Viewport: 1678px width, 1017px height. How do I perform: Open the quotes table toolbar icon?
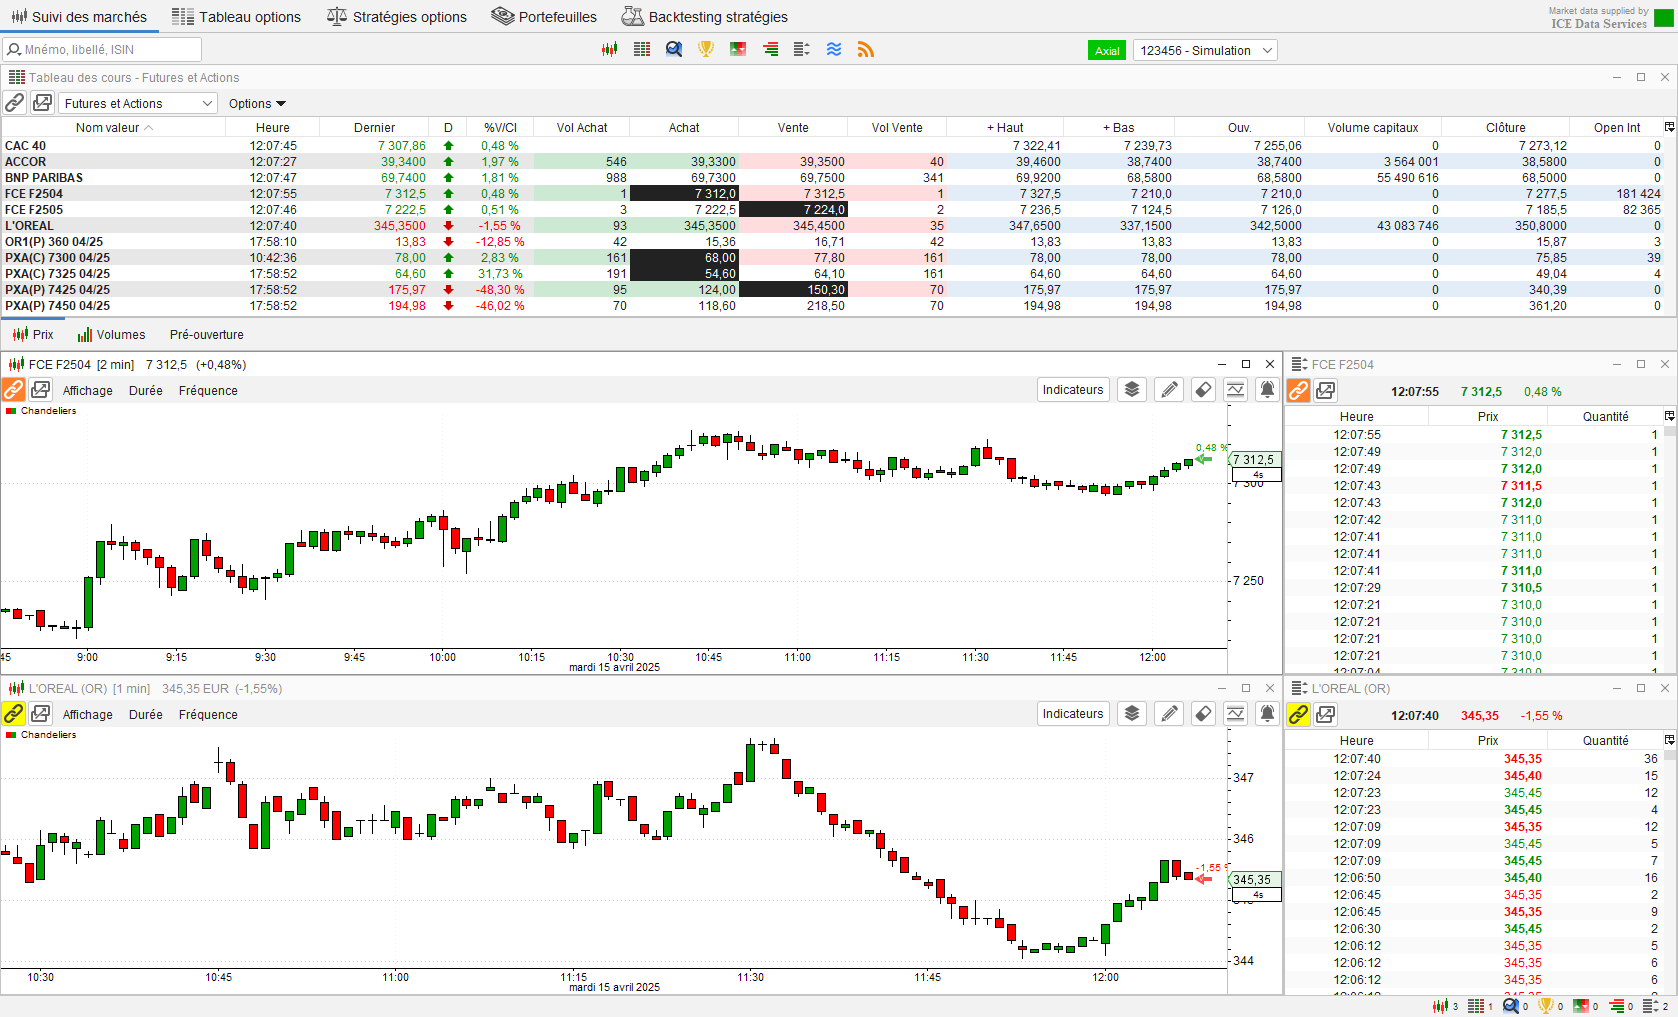642,50
